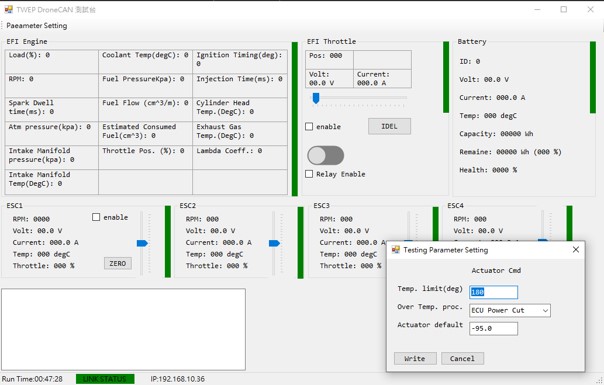Click the Atm pressure(kpa): 0 cell
Viewport: 604px width, 385px height.
point(52,133)
